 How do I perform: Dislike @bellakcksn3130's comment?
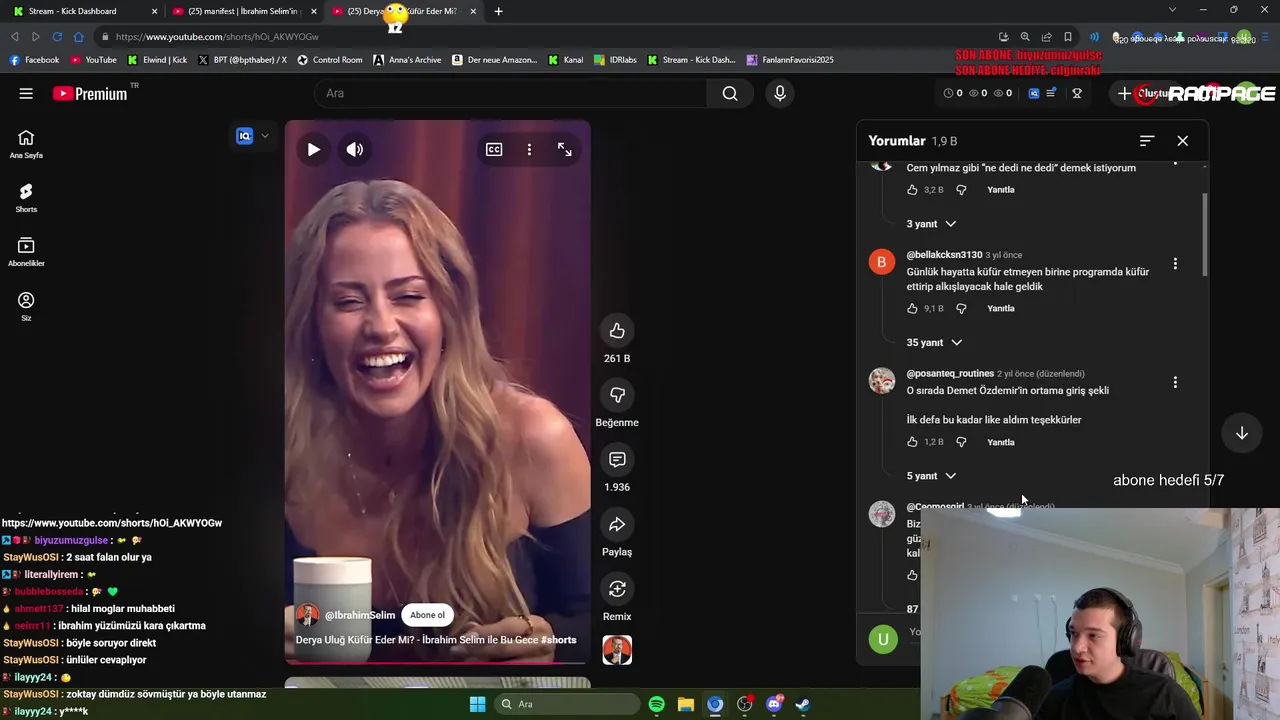pyautogui.click(x=961, y=309)
